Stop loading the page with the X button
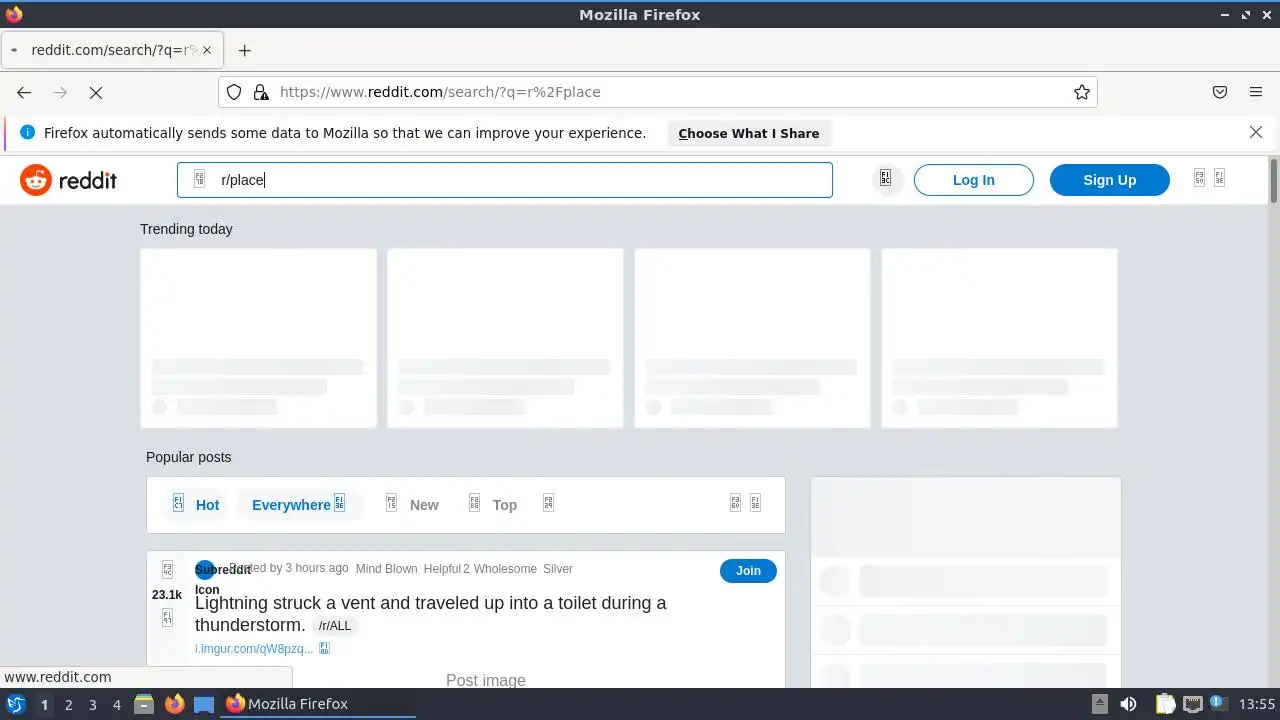 (x=96, y=92)
